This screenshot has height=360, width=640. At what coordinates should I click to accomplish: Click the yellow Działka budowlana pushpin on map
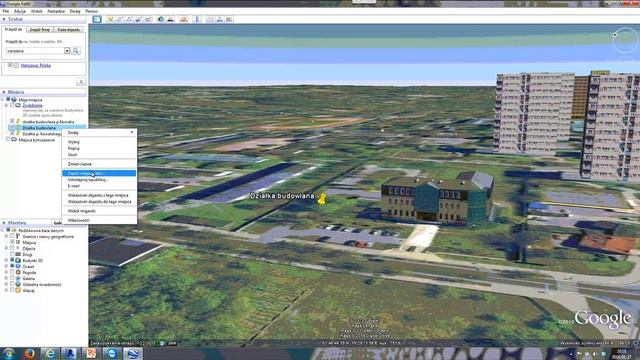[322, 199]
